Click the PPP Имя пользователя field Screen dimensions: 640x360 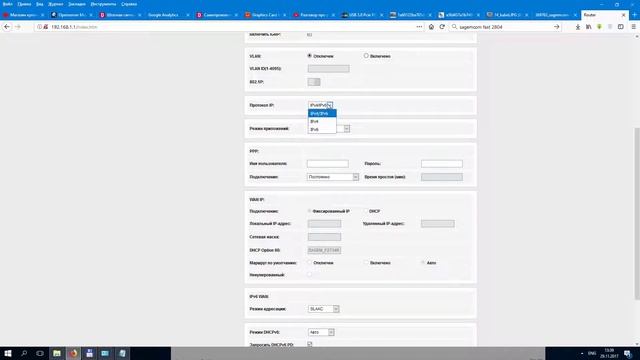(x=328, y=164)
